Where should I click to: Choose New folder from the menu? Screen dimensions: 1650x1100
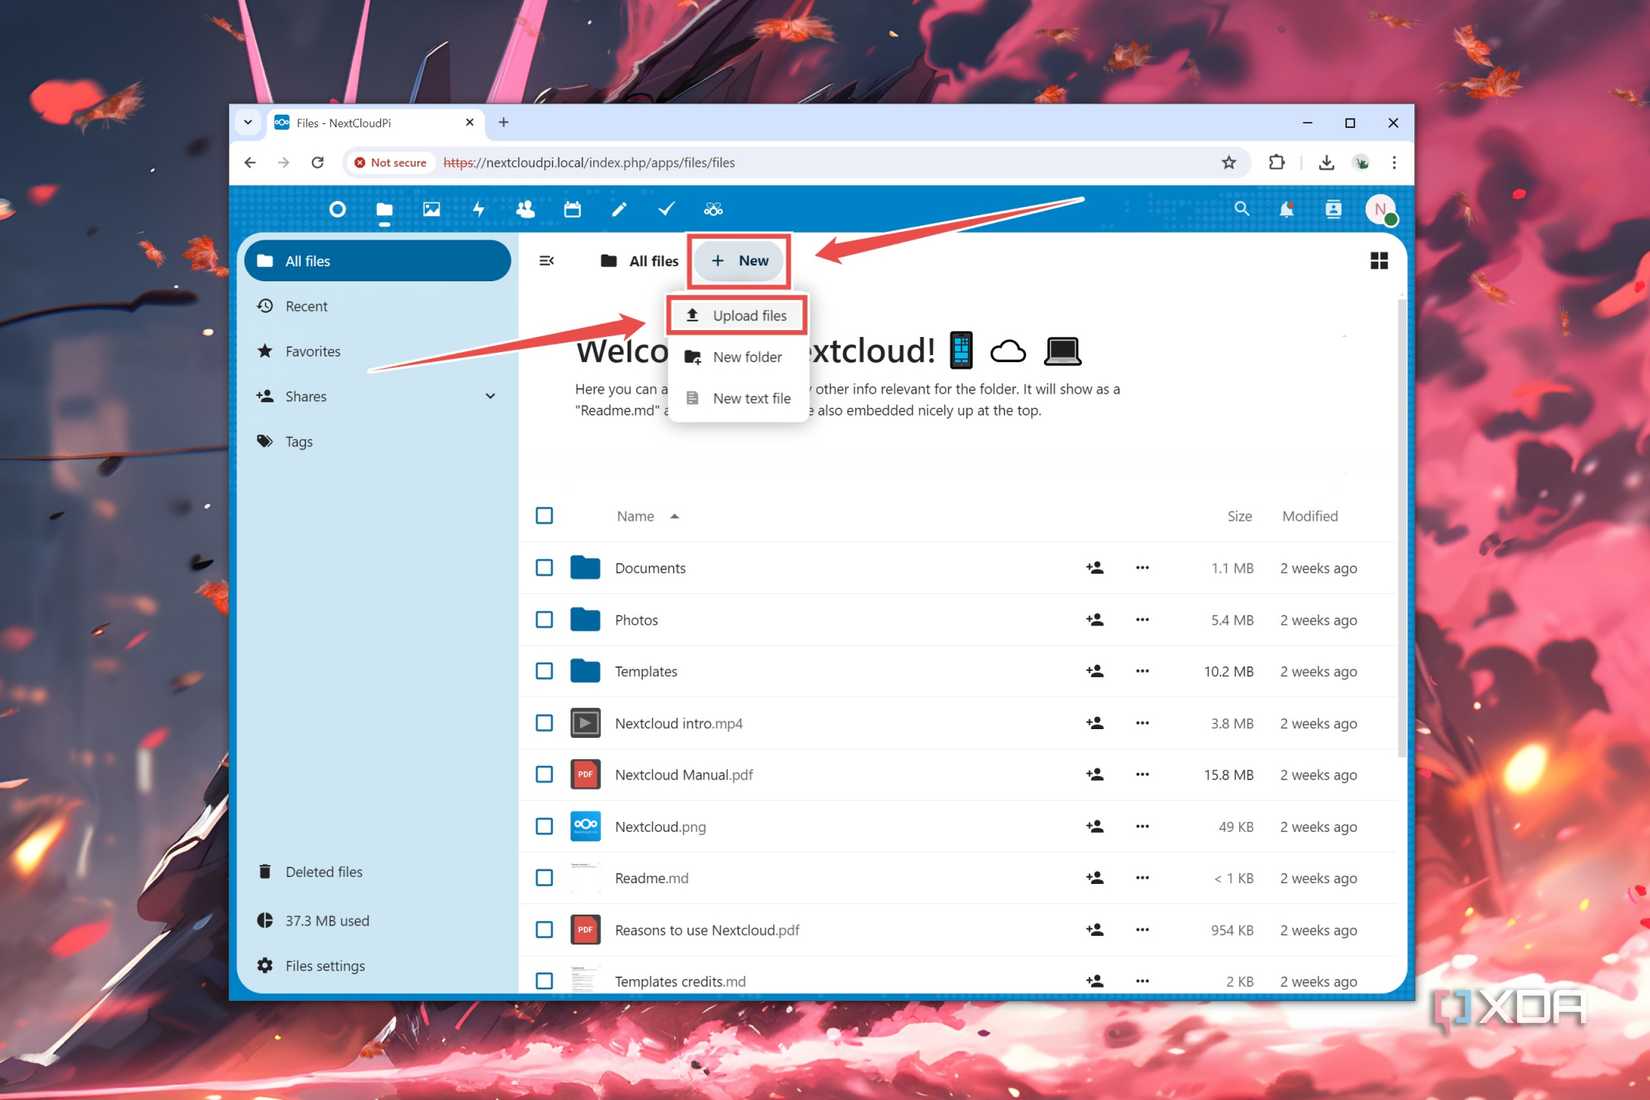click(738, 357)
